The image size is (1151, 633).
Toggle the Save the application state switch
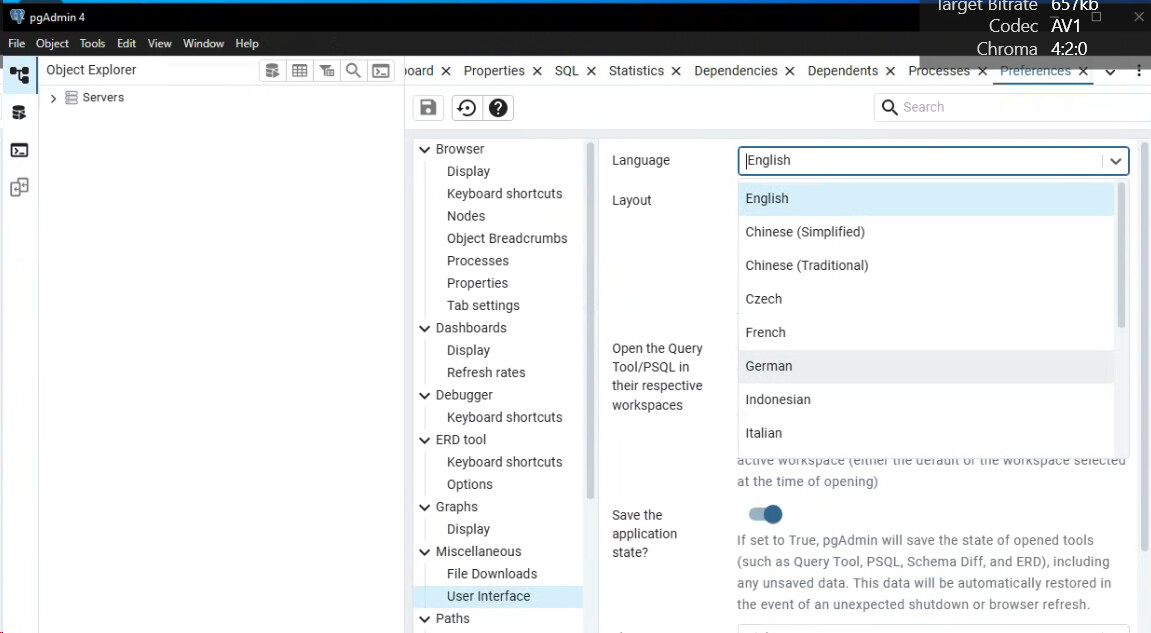point(765,514)
